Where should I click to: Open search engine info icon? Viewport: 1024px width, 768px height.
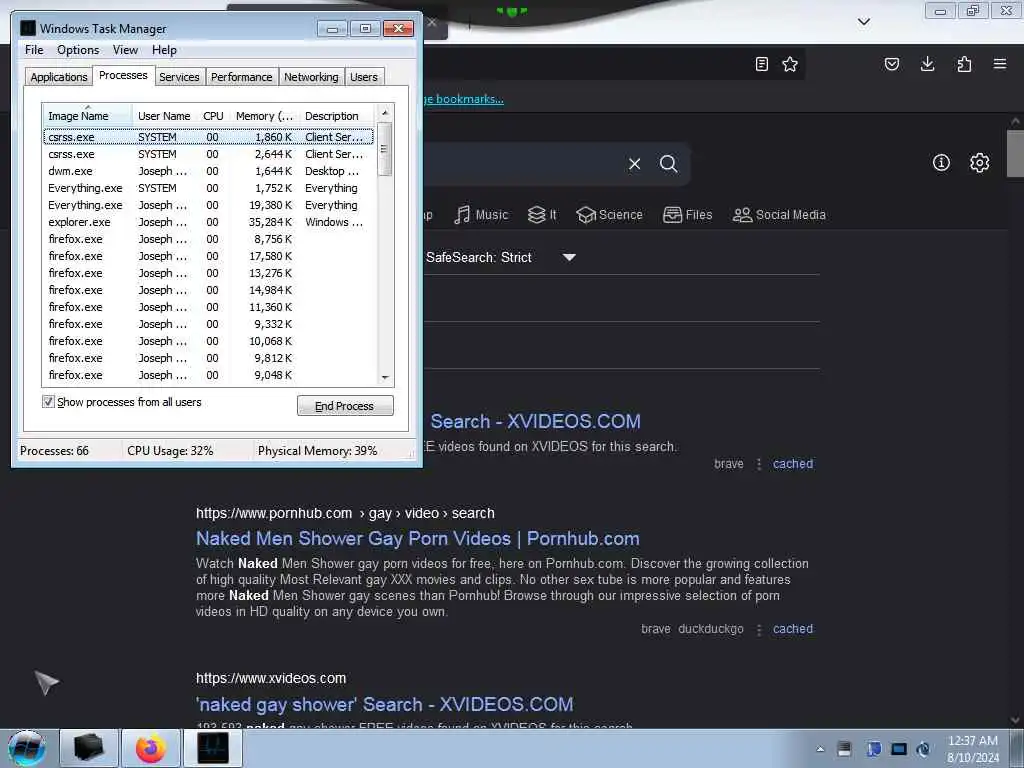tap(941, 163)
